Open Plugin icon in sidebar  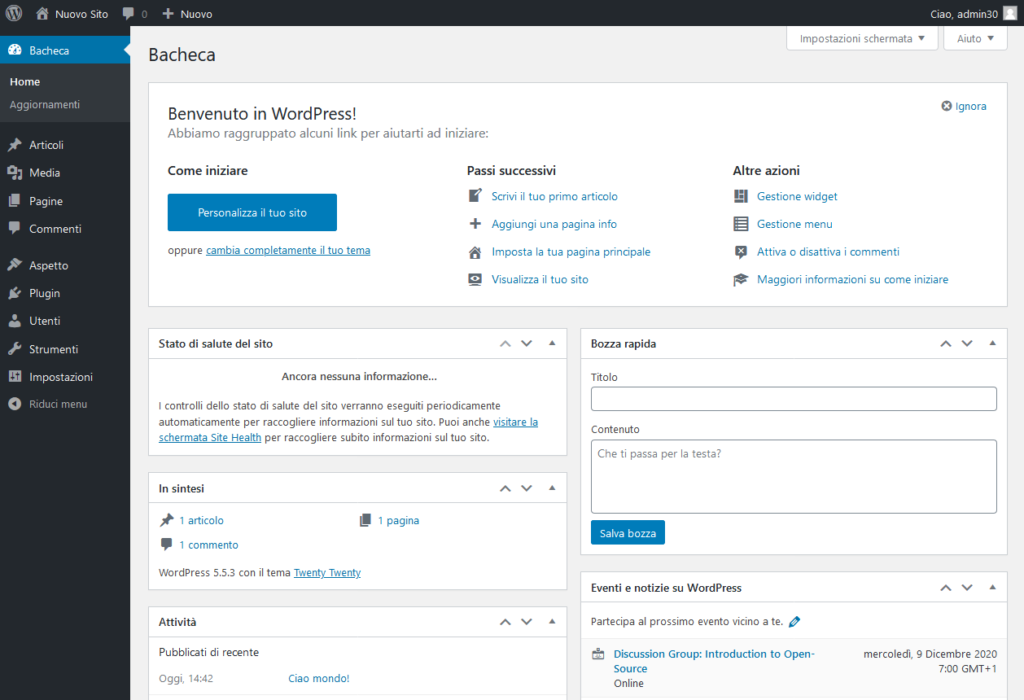(x=15, y=293)
